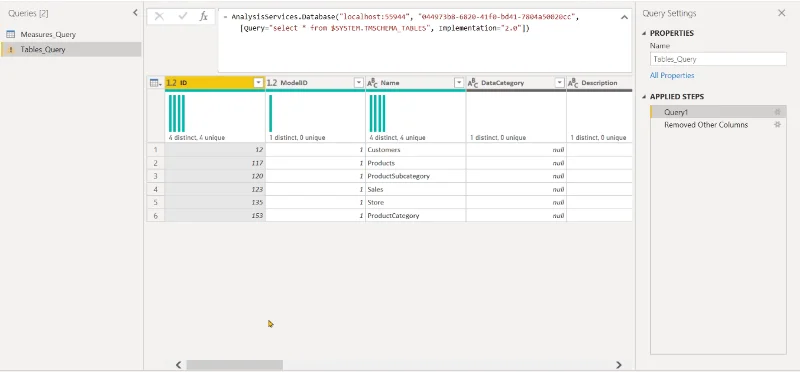The width and height of the screenshot is (800, 372).
Task: Click the scroll right arrow
Action: [x=618, y=365]
